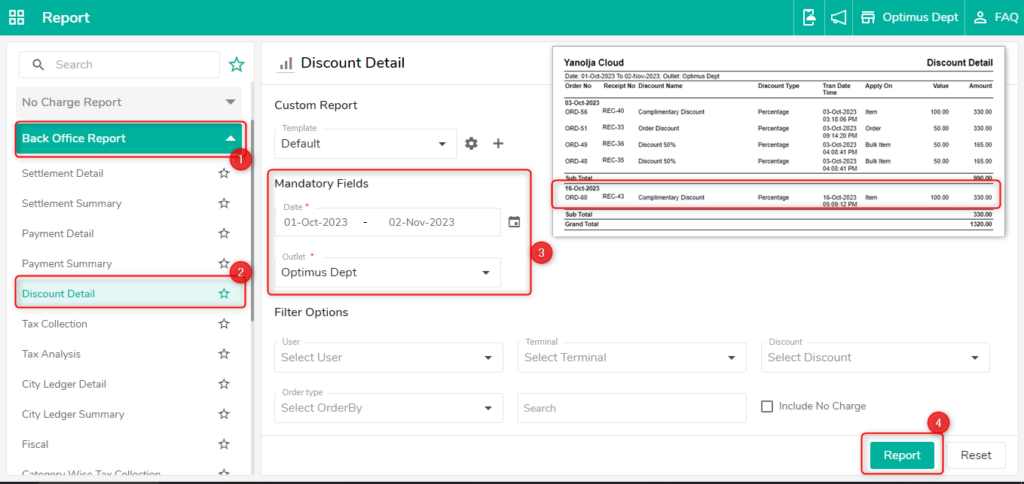Click the end date 02-Nov-2023
Viewport: 1024px width, 484px height.
coord(421,222)
